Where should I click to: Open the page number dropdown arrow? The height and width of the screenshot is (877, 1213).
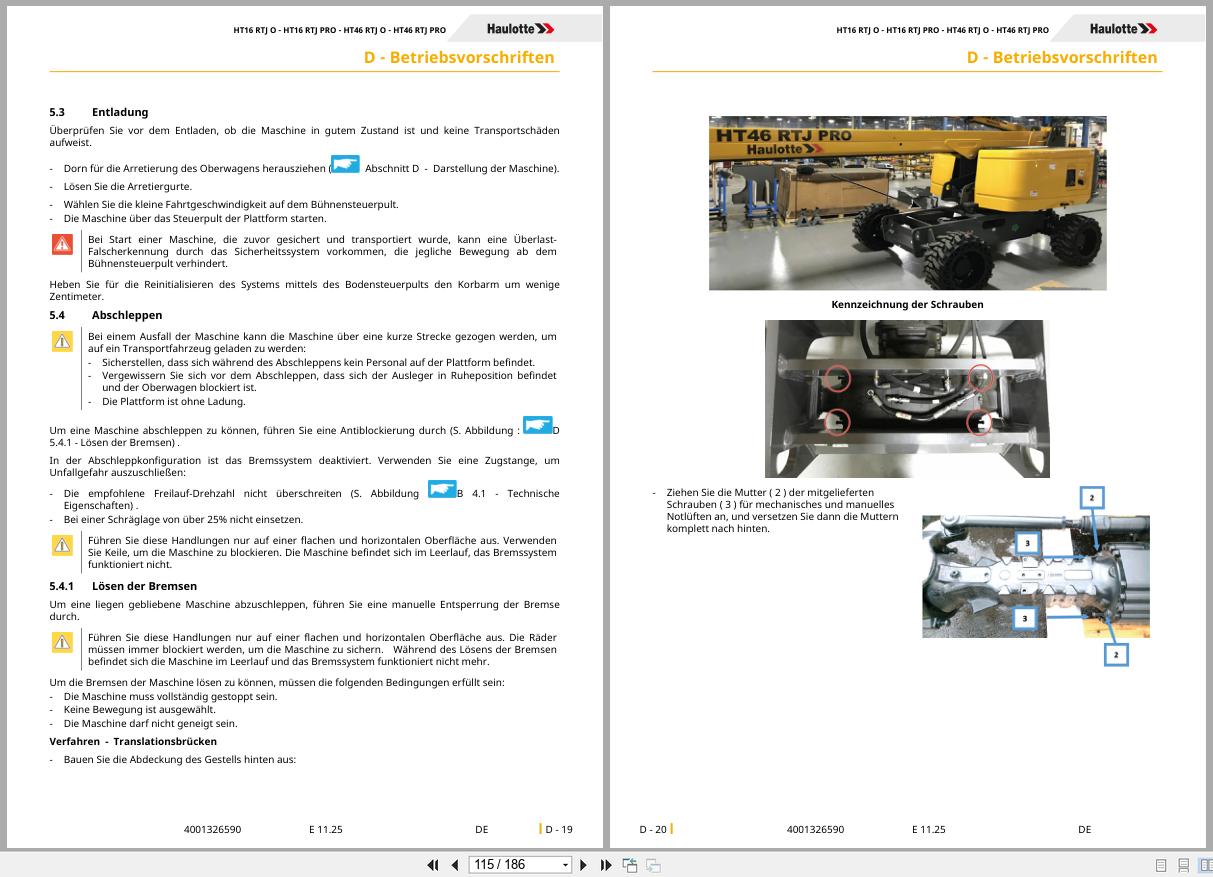click(566, 865)
